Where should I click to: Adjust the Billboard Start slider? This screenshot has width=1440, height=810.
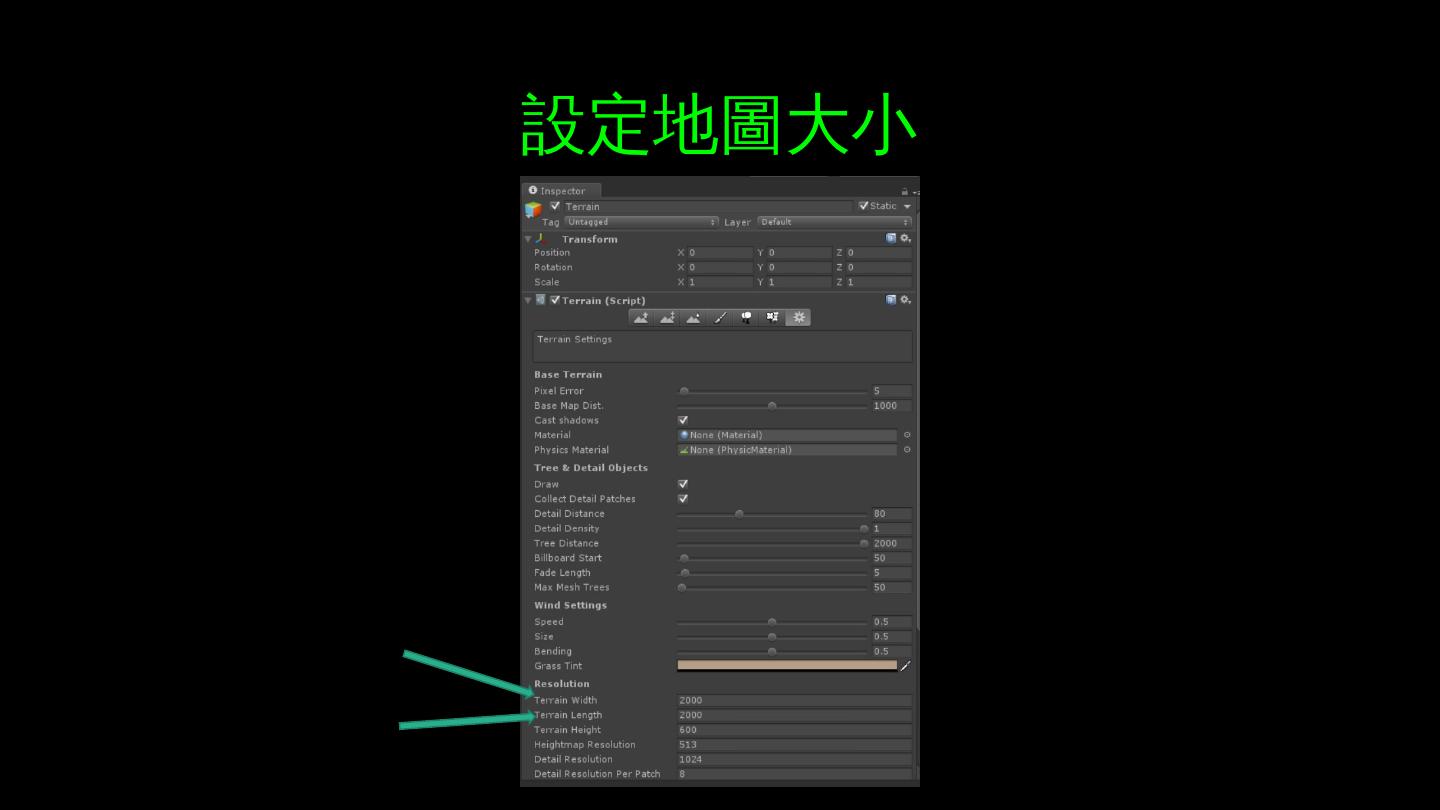(x=772, y=558)
